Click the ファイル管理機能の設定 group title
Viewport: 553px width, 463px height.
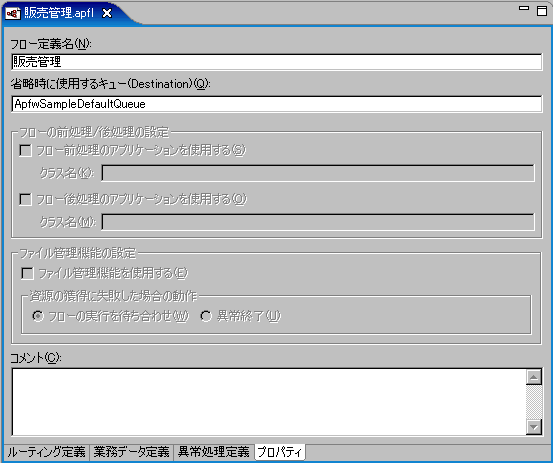78,254
